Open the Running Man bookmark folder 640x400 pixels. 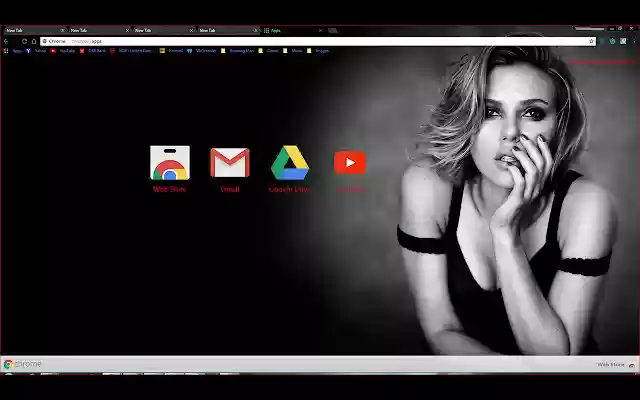[238, 51]
